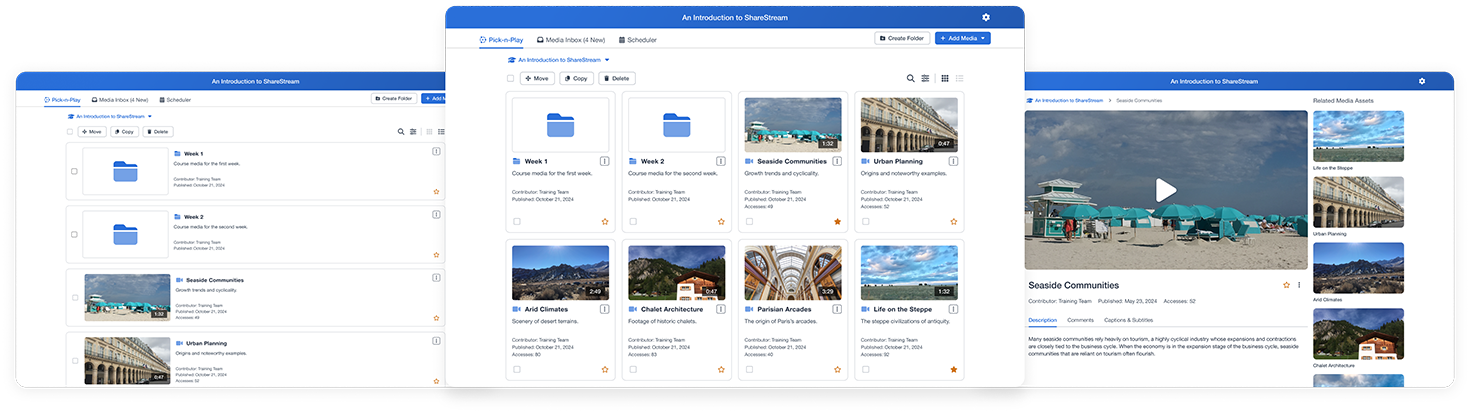This screenshot has height=413, width=1470.
Task: Open info menu on Arid Climates card
Action: pyautogui.click(x=605, y=309)
